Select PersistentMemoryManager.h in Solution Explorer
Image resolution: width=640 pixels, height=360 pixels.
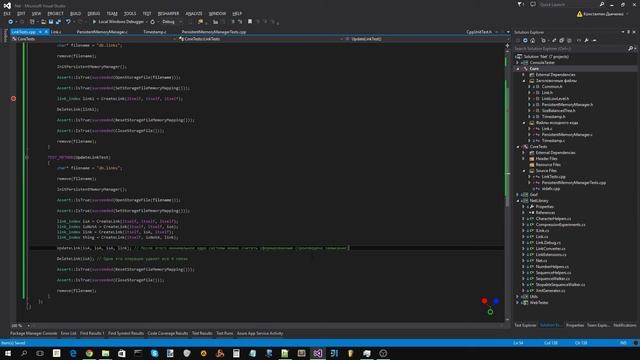pos(567,104)
